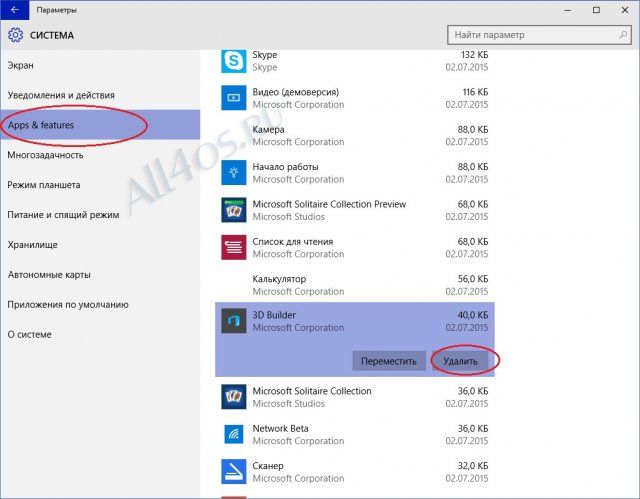
Task: Select the Apps & features section
Action: click(100, 125)
